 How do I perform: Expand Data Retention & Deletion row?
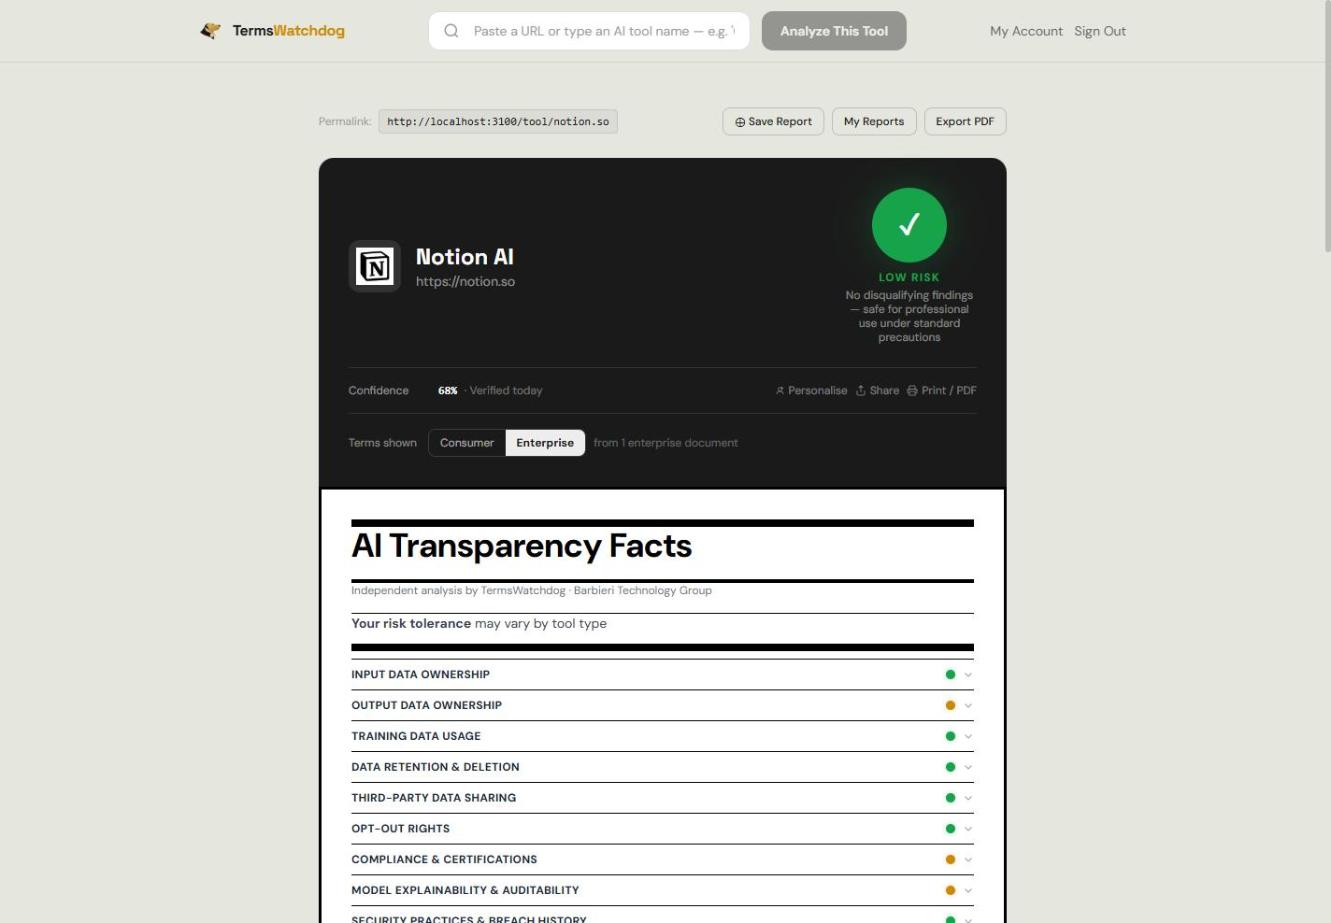662,767
